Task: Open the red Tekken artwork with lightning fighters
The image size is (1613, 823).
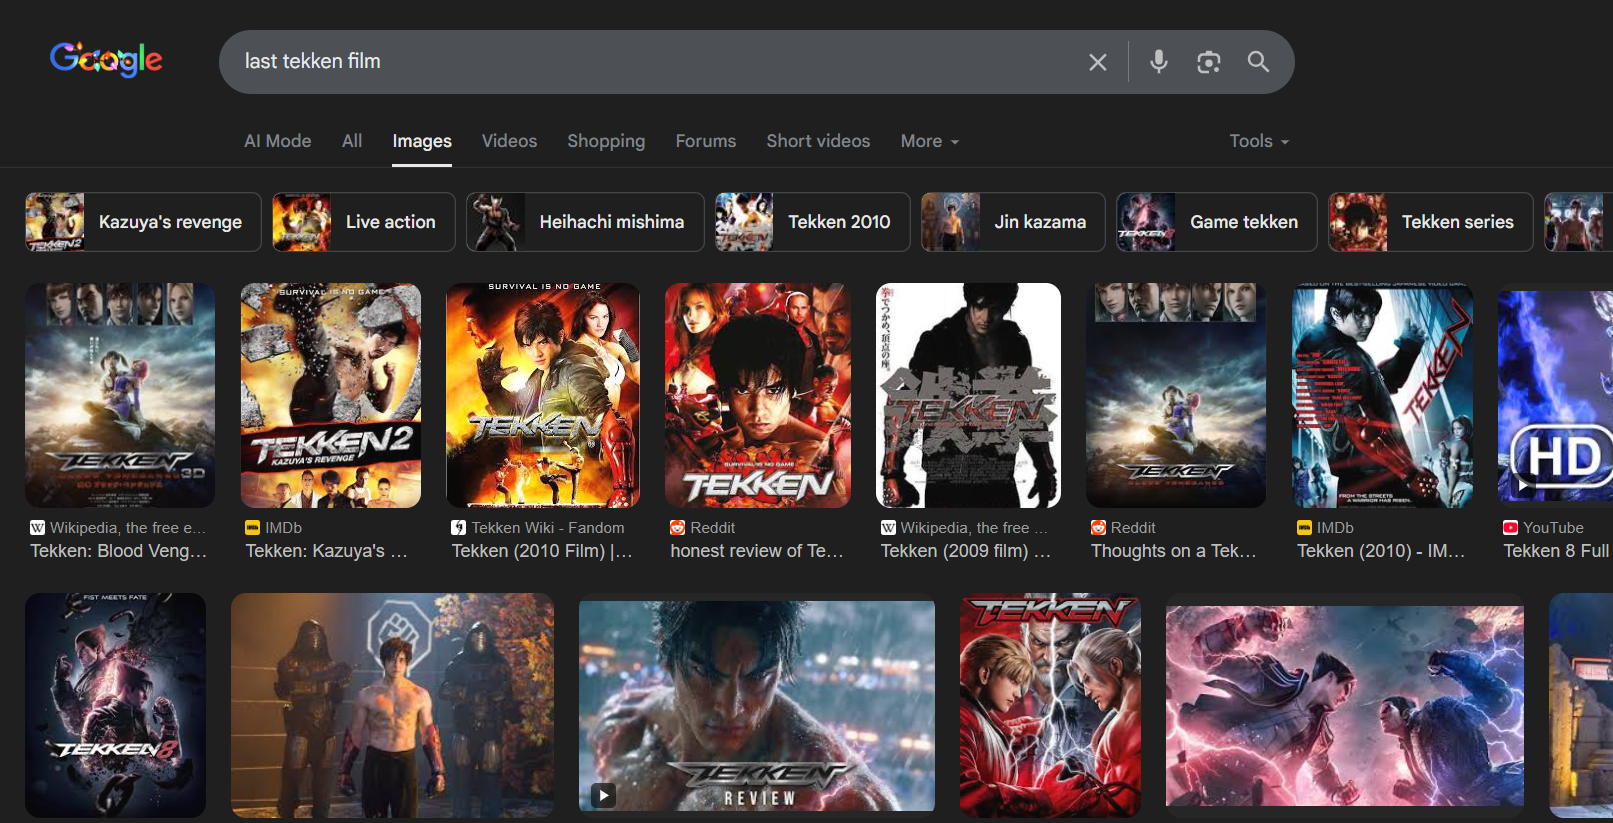Action: 1050,705
